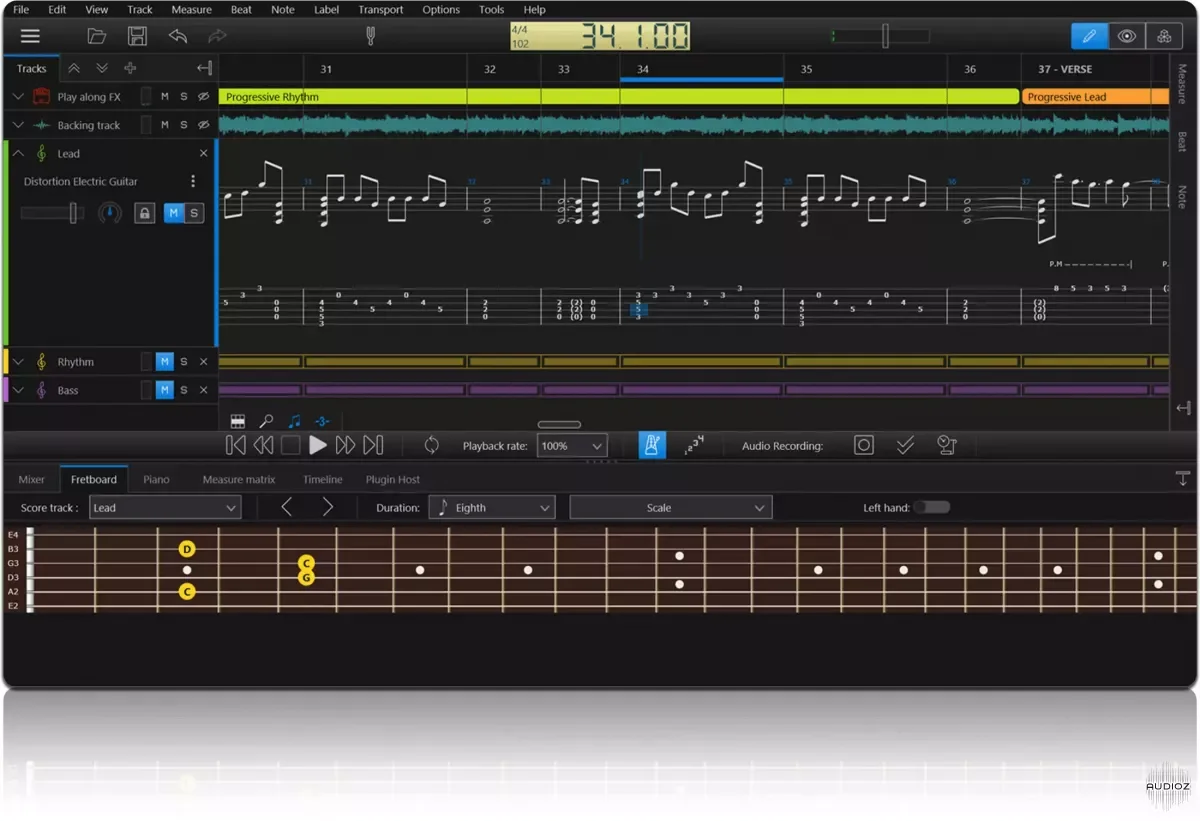The image size is (1200, 821).
Task: Toggle the Lead track lock button
Action: click(x=145, y=213)
